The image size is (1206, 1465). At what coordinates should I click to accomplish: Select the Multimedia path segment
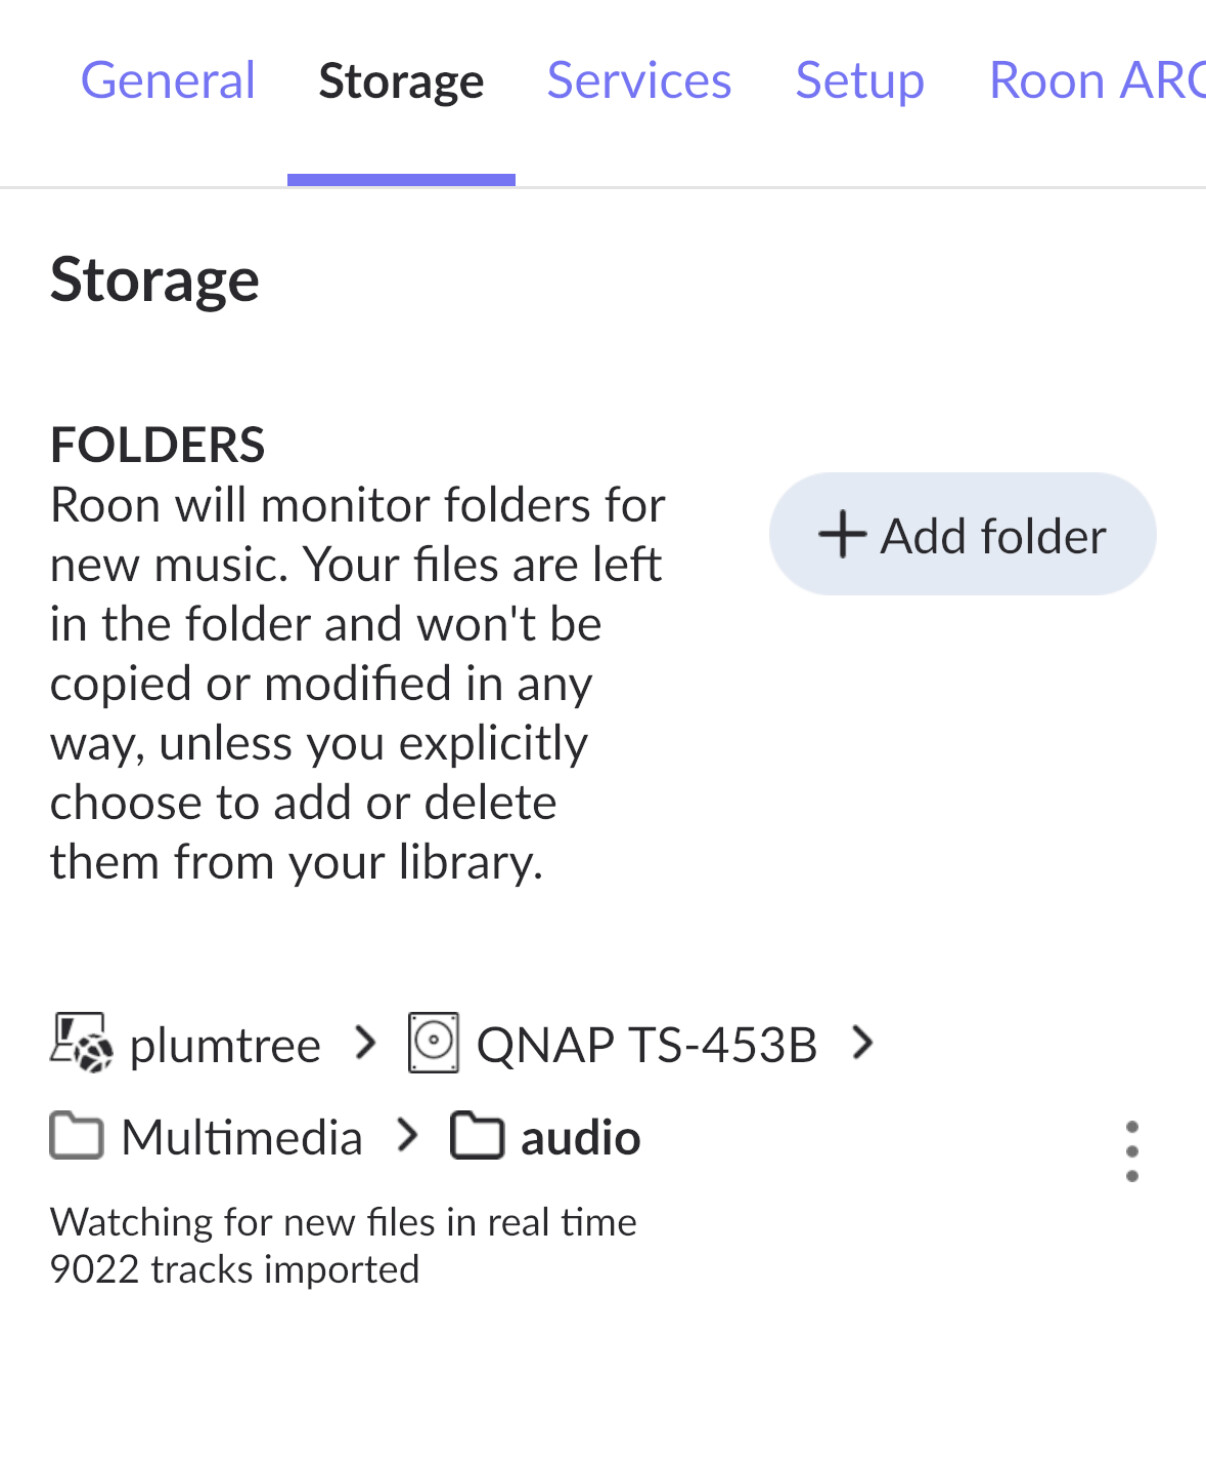[x=241, y=1138]
